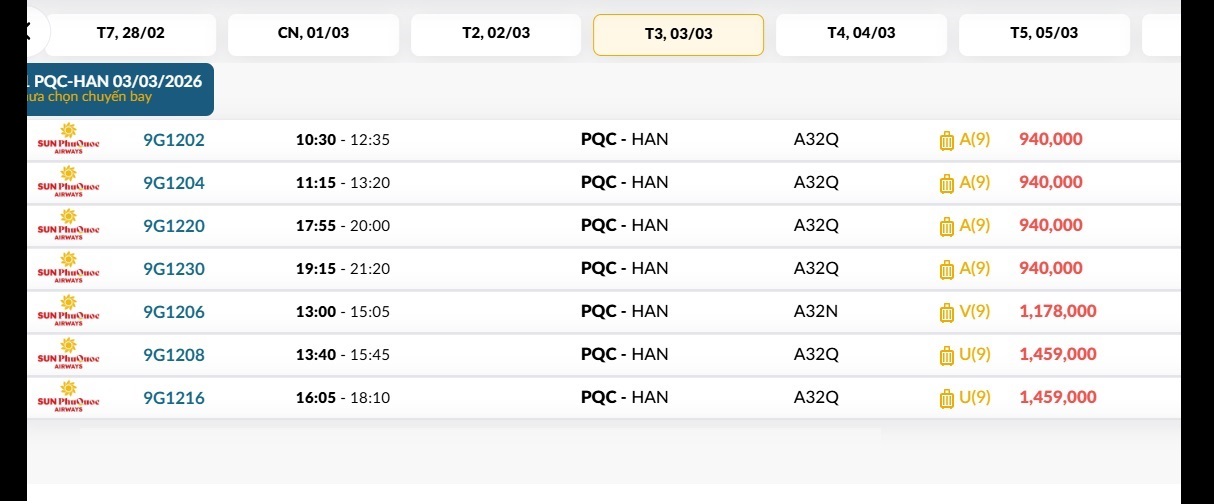
Task: Switch to date T2, 02/03
Action: [x=496, y=34]
